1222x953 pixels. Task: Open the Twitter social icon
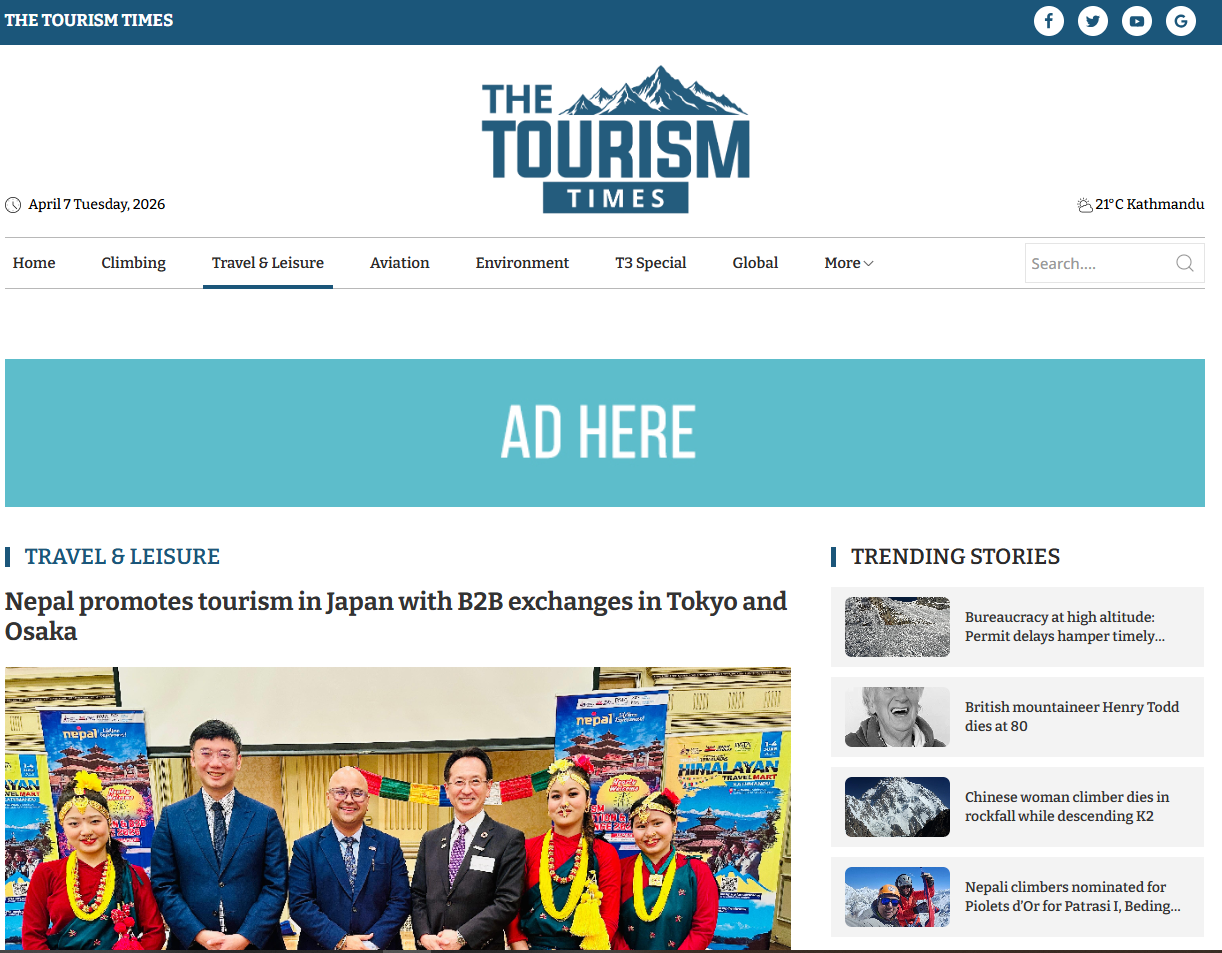pyautogui.click(x=1092, y=21)
